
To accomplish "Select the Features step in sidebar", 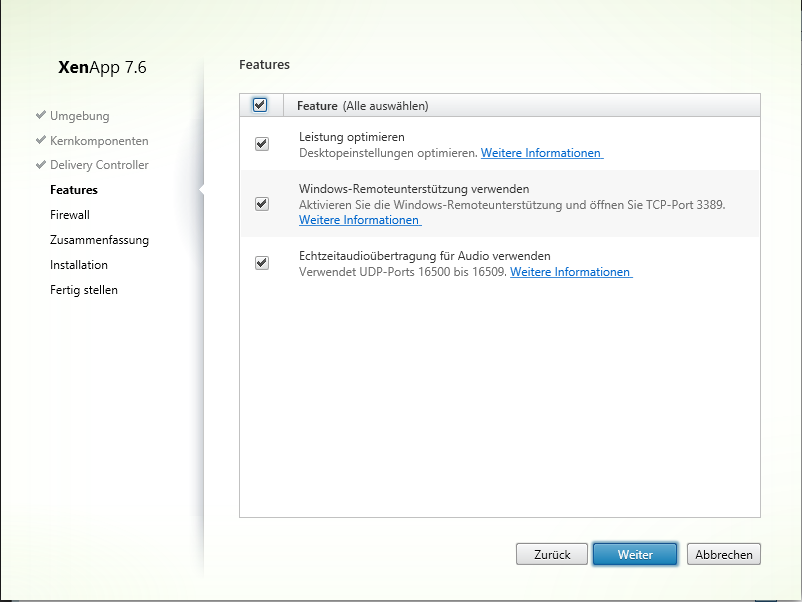I will pyautogui.click(x=74, y=190).
